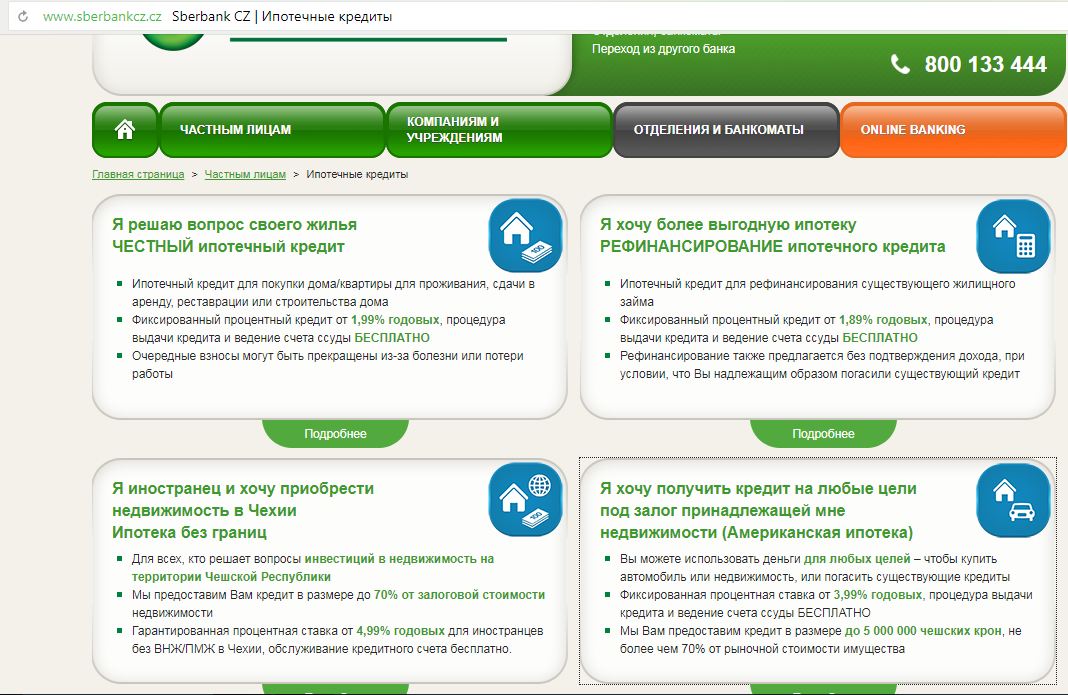Open heading Я решаю вопрос своего жилья
This screenshot has height=695, width=1068.
click(x=234, y=224)
